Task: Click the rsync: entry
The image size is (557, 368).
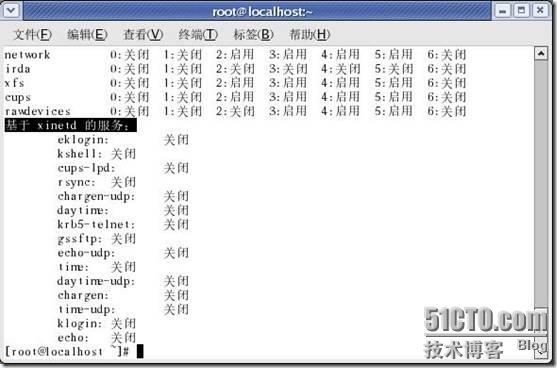Action: click(77, 183)
